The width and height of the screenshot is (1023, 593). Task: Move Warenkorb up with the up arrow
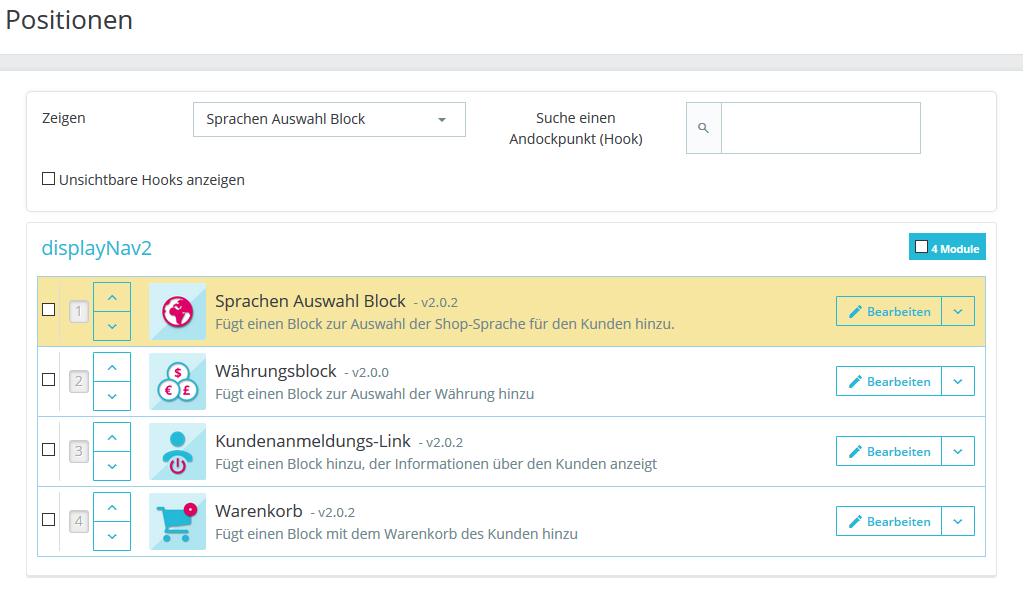[112, 507]
